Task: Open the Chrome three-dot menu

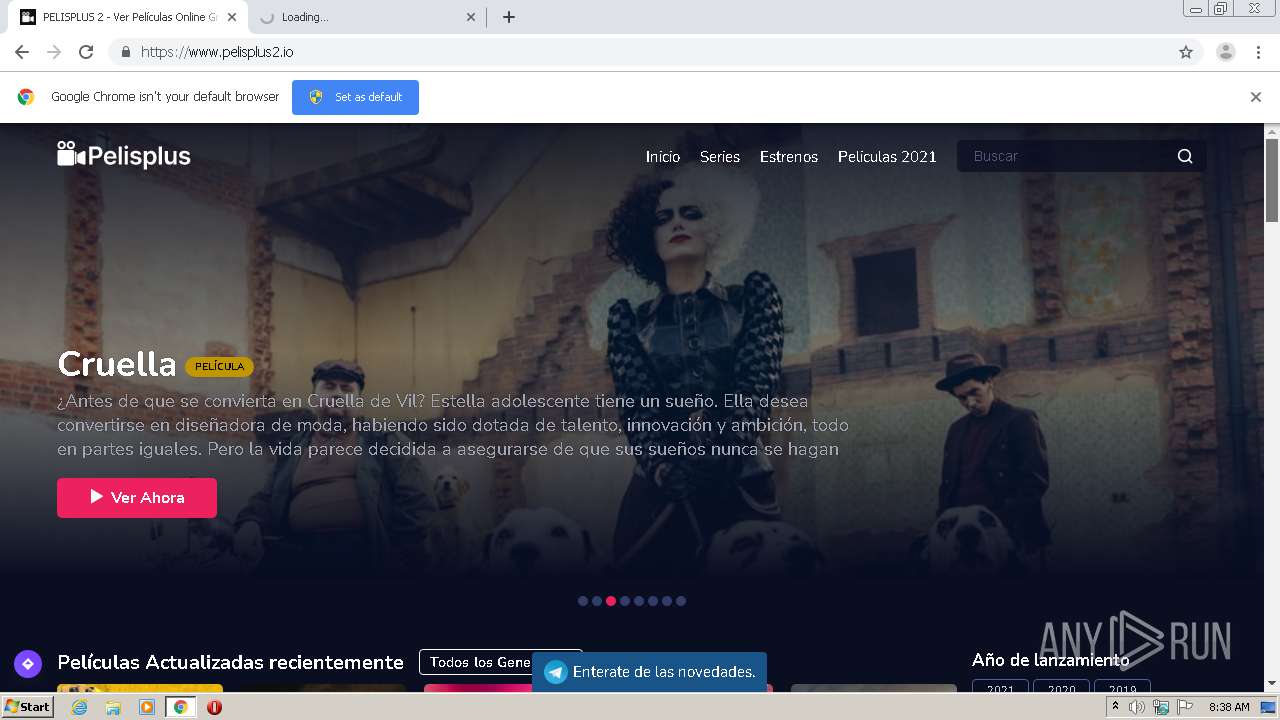Action: pos(1258,52)
